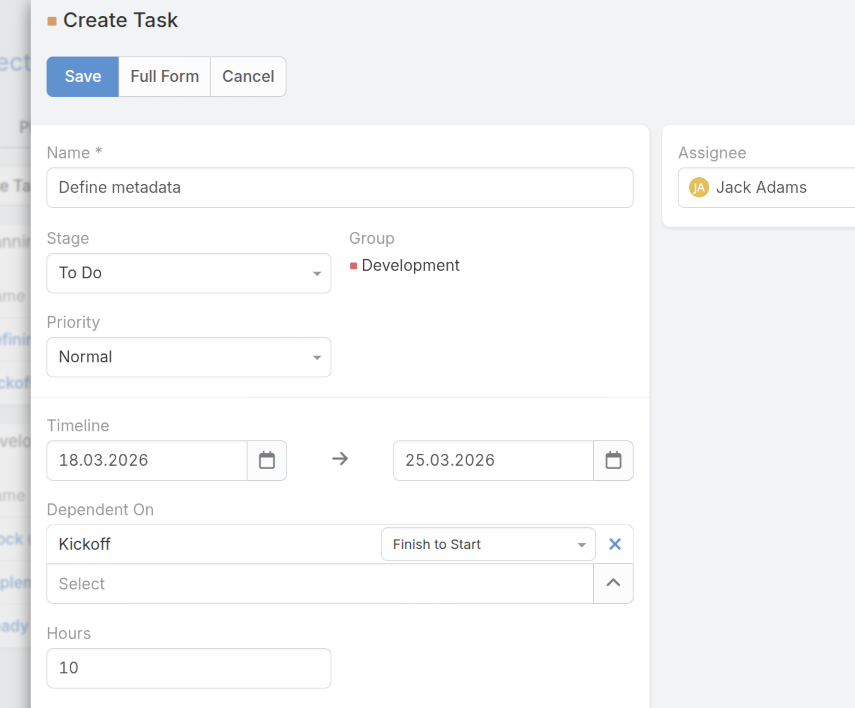The height and width of the screenshot is (708, 855).
Task: Cancel task creation
Action: tap(248, 76)
